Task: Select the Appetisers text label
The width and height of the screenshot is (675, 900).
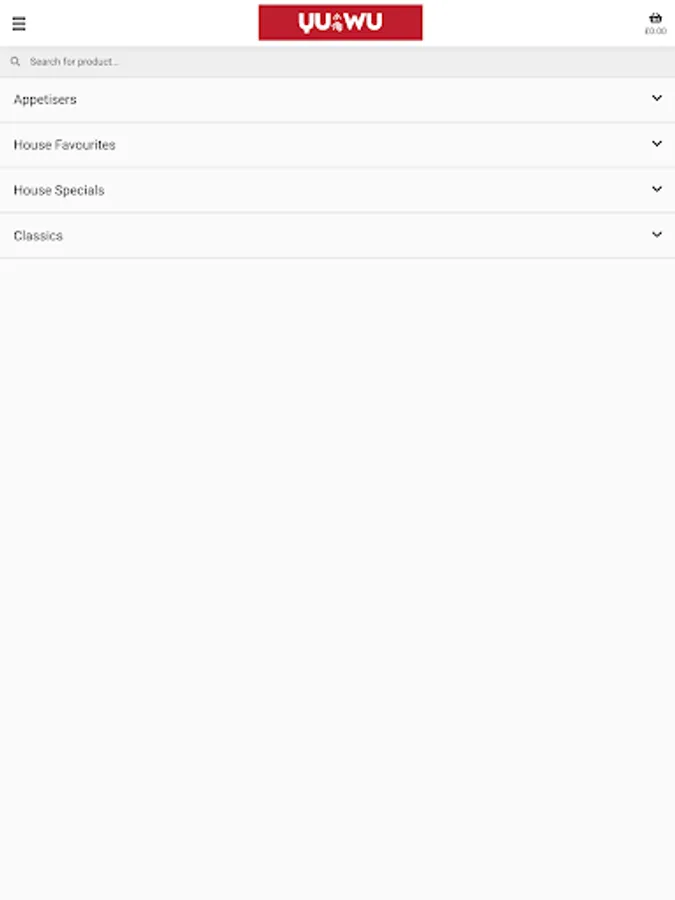Action: (45, 99)
